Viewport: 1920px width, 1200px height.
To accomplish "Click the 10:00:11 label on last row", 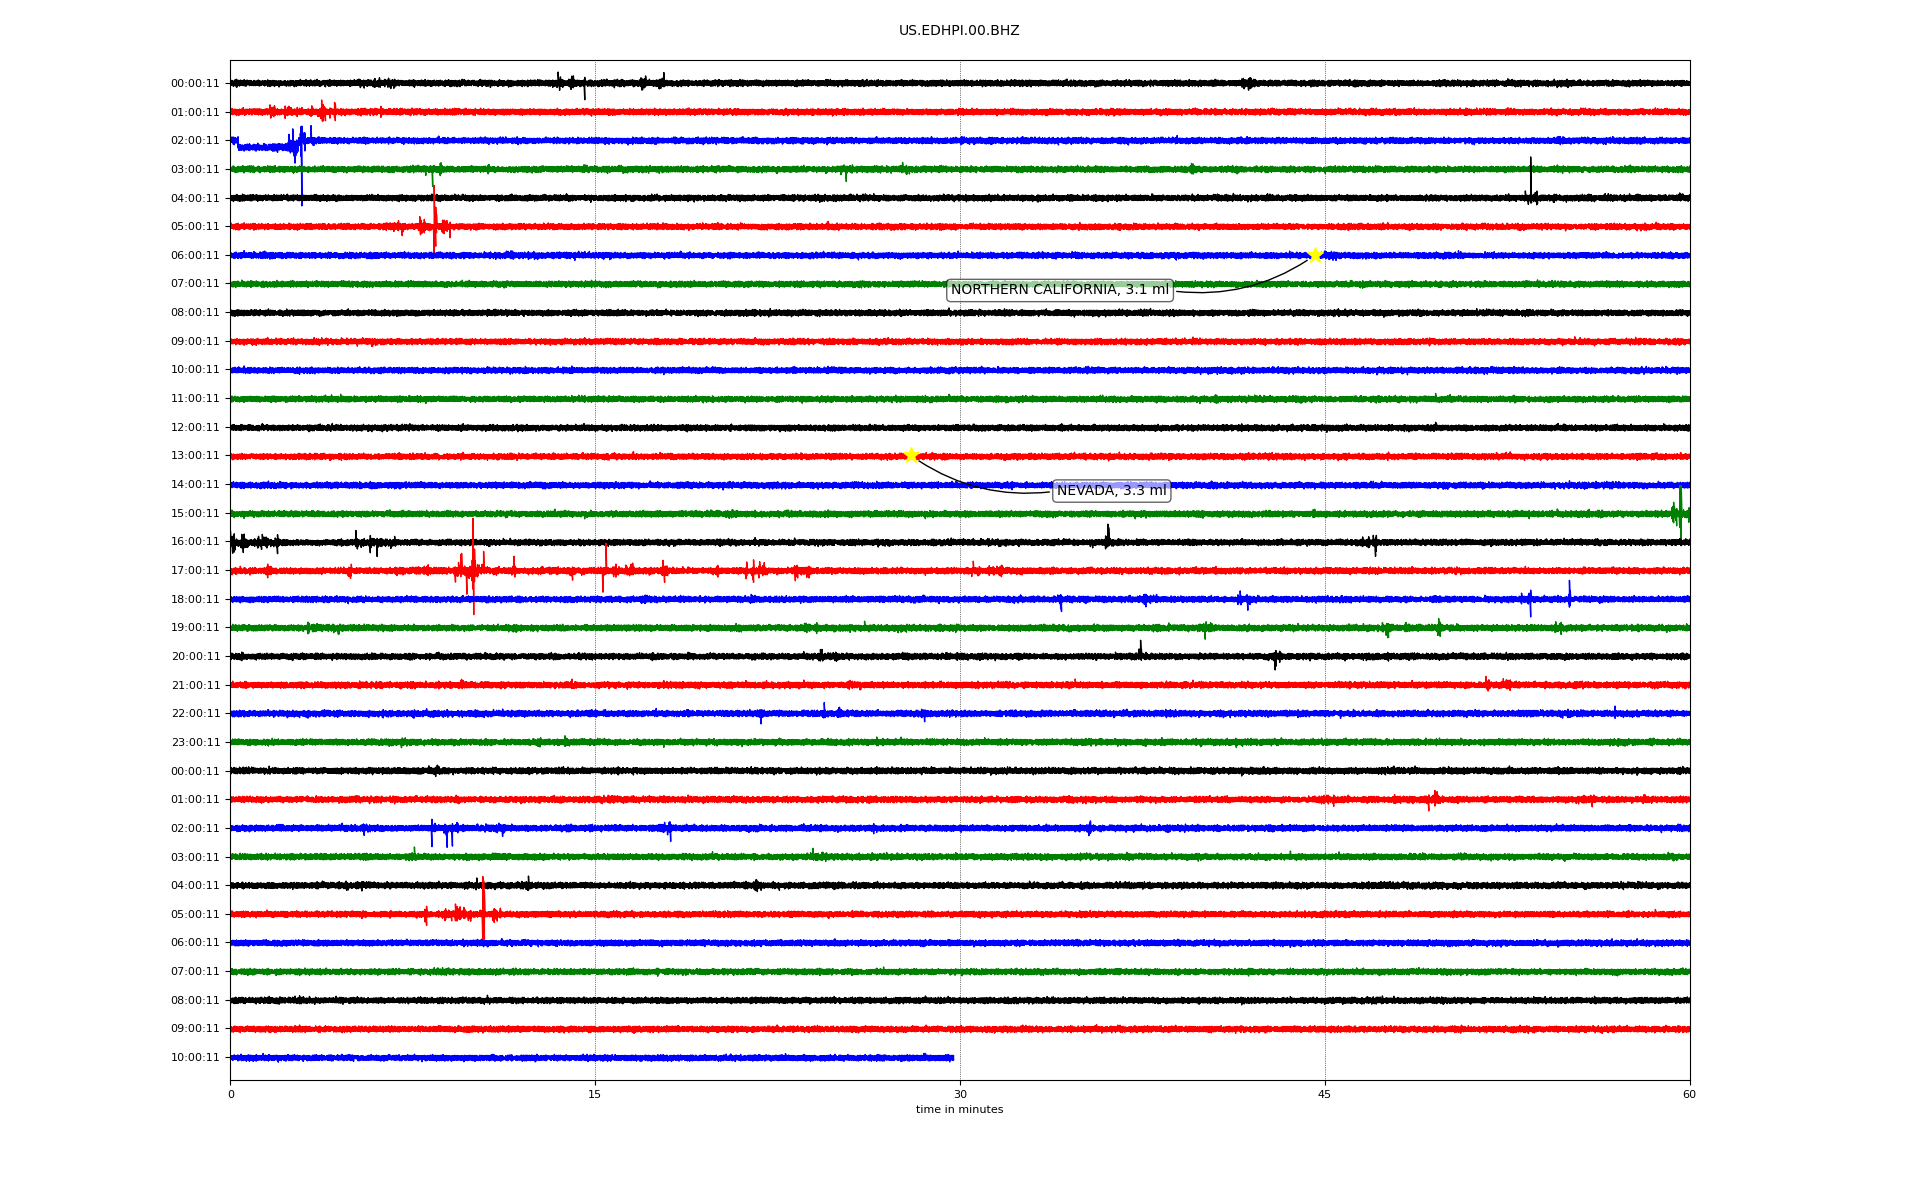I will point(195,1058).
